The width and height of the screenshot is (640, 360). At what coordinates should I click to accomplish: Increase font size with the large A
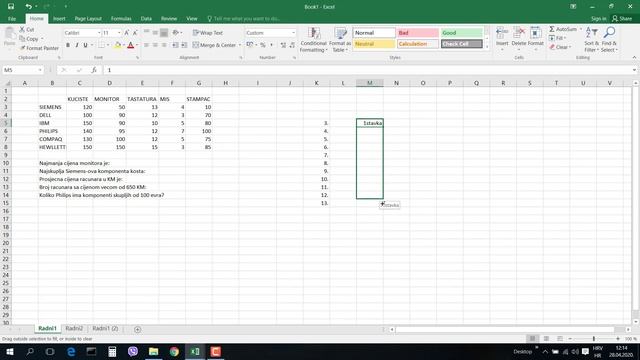(127, 33)
